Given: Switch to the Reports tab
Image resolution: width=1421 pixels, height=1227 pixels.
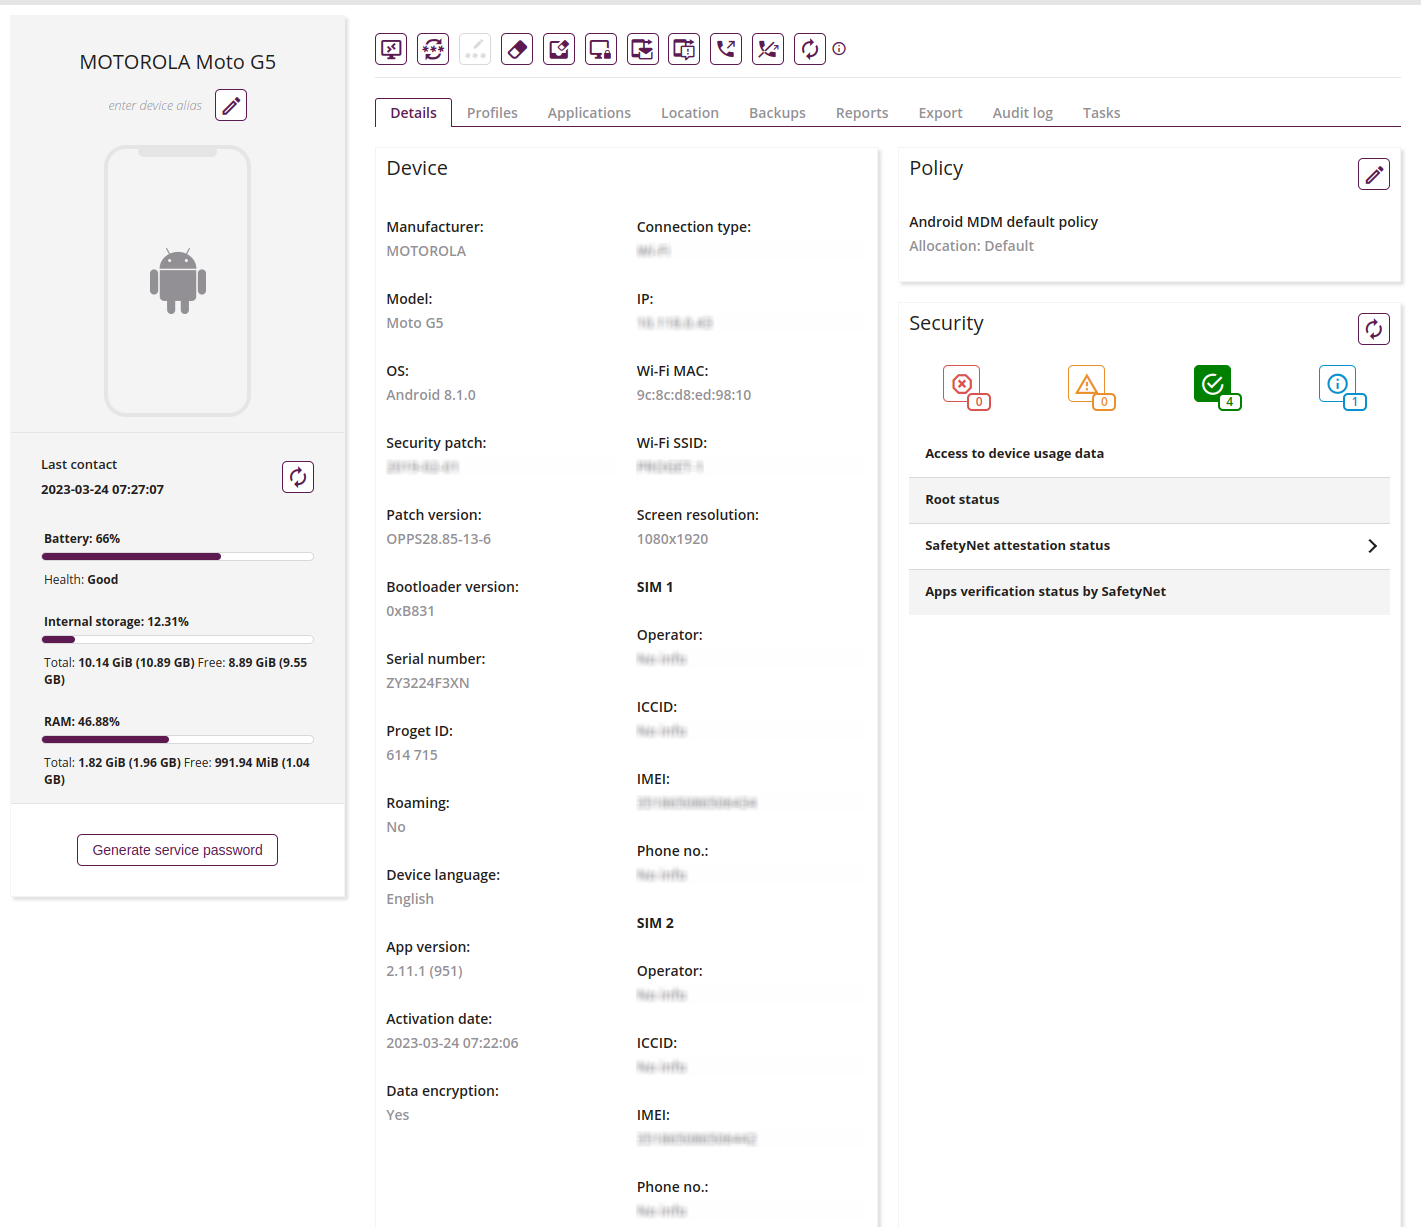Looking at the screenshot, I should coord(862,113).
